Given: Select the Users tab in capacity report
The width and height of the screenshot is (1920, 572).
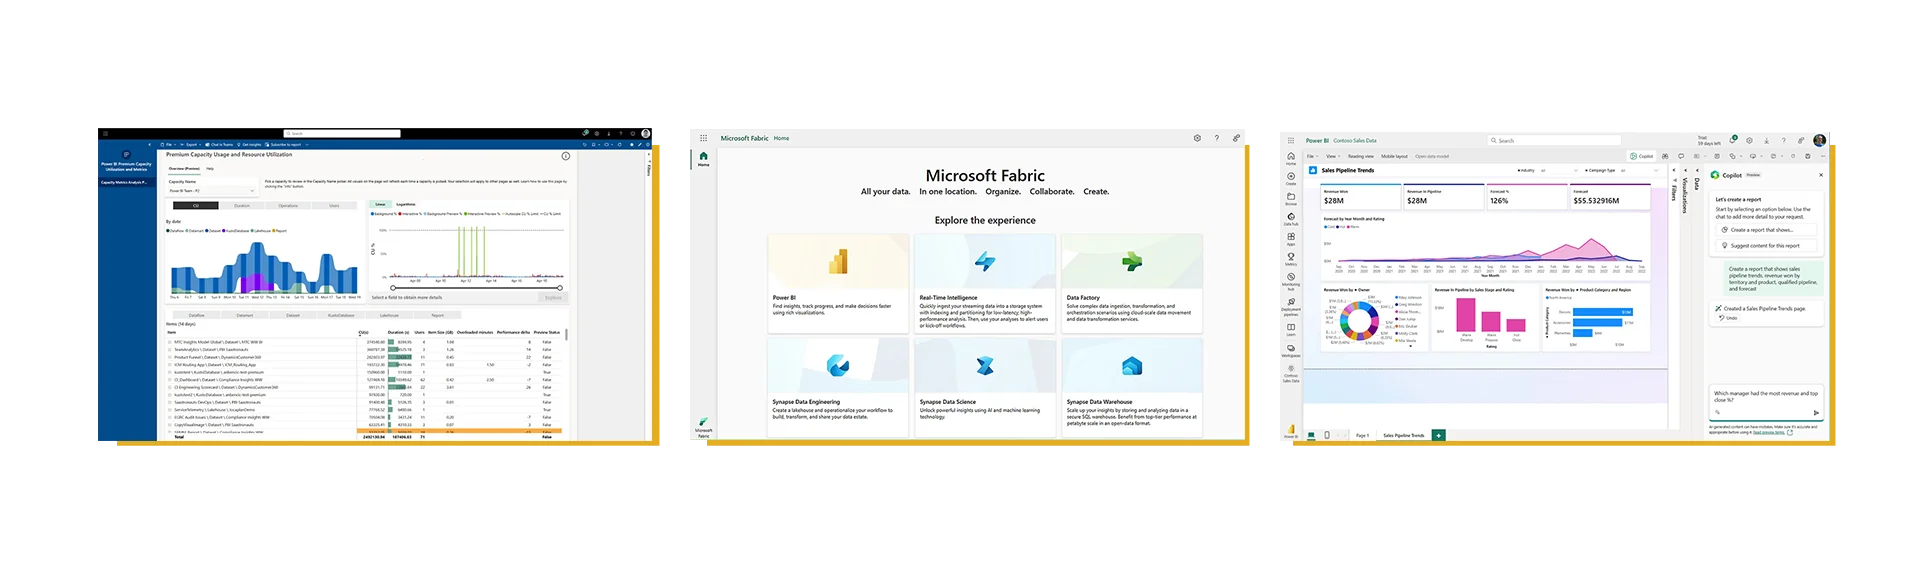Looking at the screenshot, I should point(334,206).
